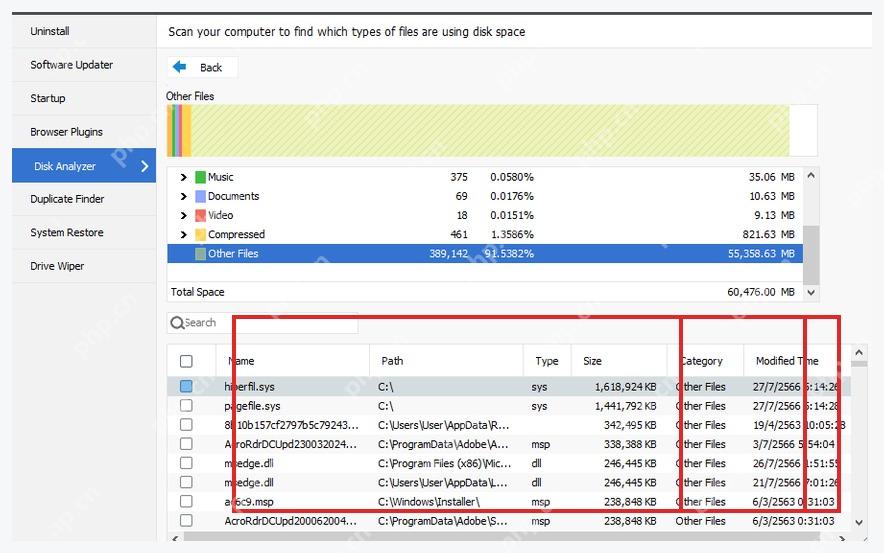Check the msedge.dll Program Files checkbox

186,463
